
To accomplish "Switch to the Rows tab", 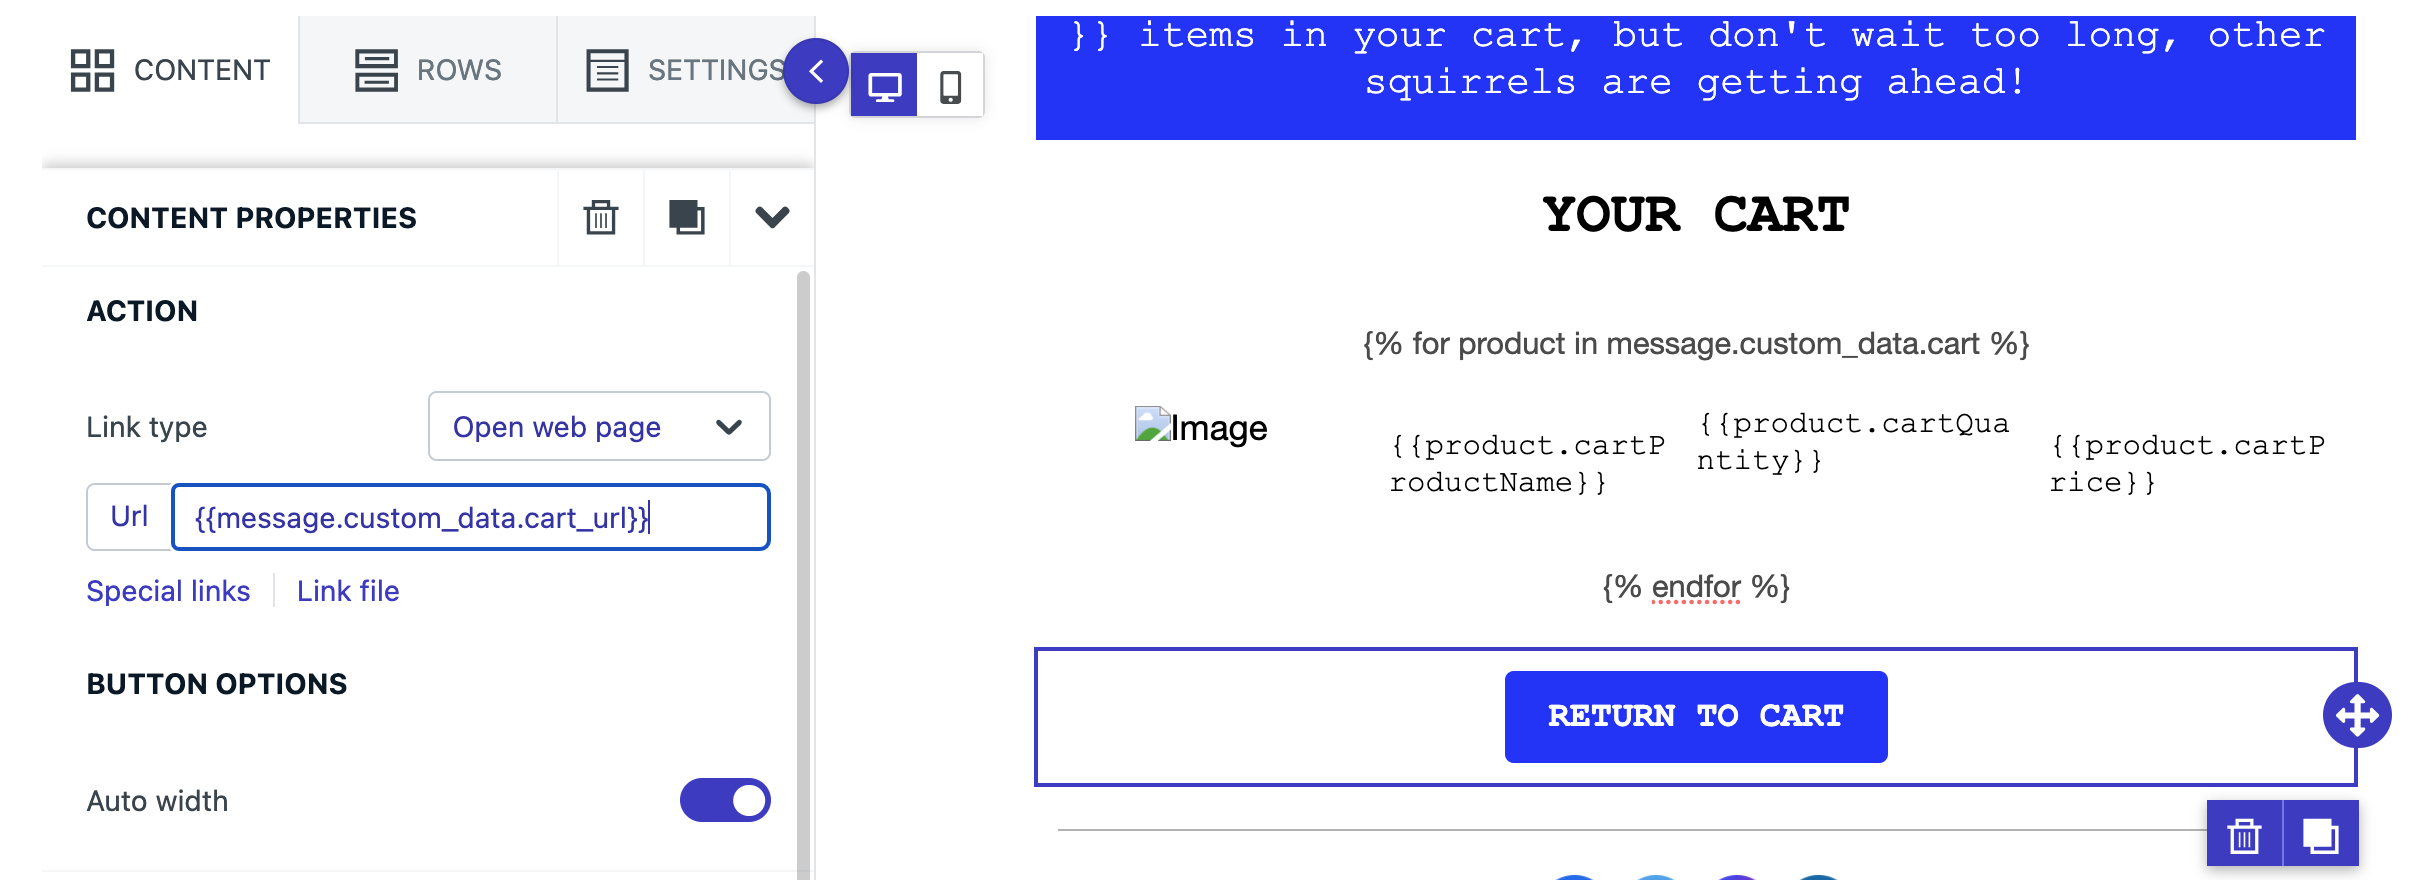I will (x=428, y=70).
